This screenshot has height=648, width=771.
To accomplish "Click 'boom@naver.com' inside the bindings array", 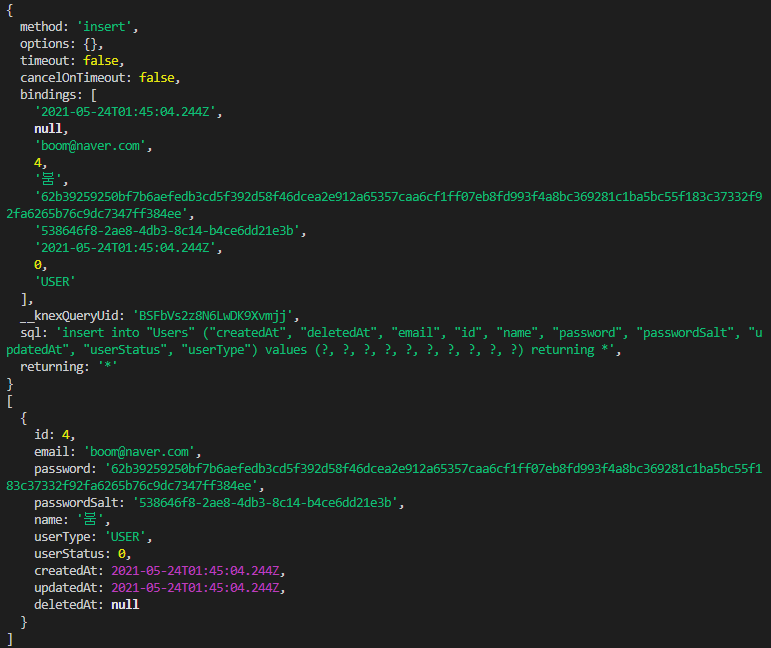I will (92, 146).
